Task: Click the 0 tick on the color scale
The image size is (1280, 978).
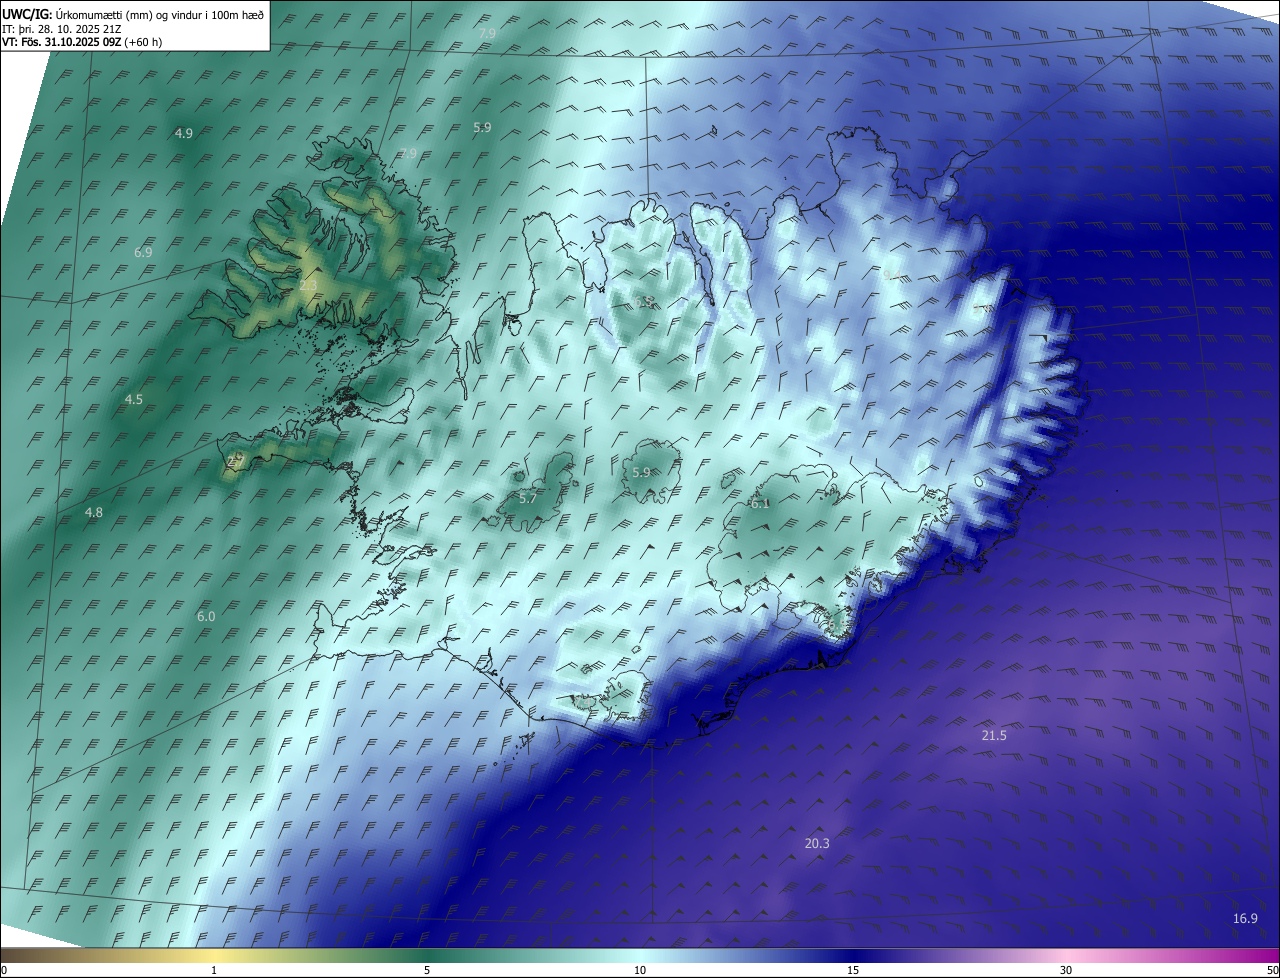Action: coord(4,971)
